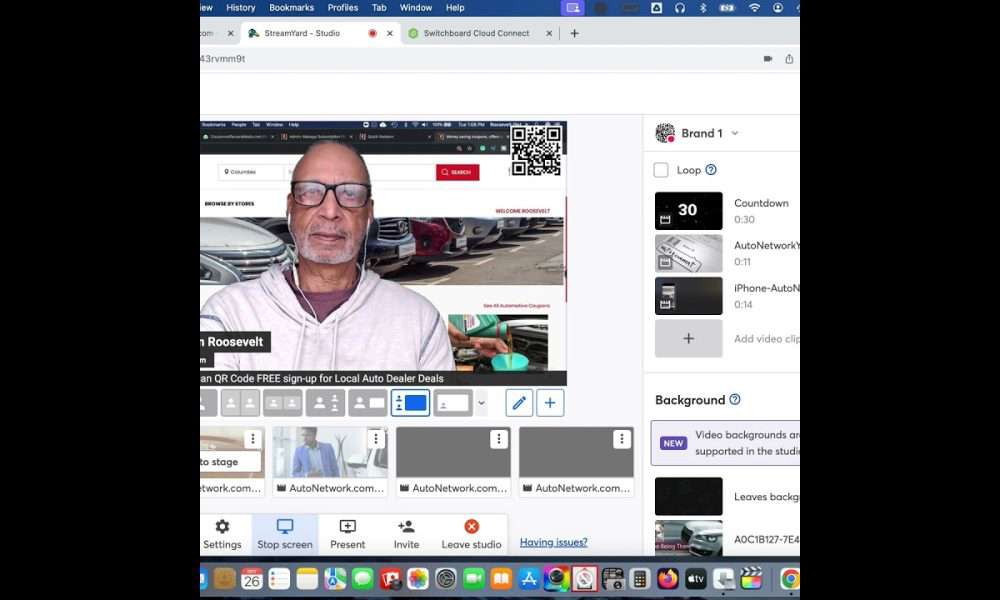Play the Countdown video clip thumbnail
The height and width of the screenshot is (600, 1000).
pyautogui.click(x=688, y=211)
